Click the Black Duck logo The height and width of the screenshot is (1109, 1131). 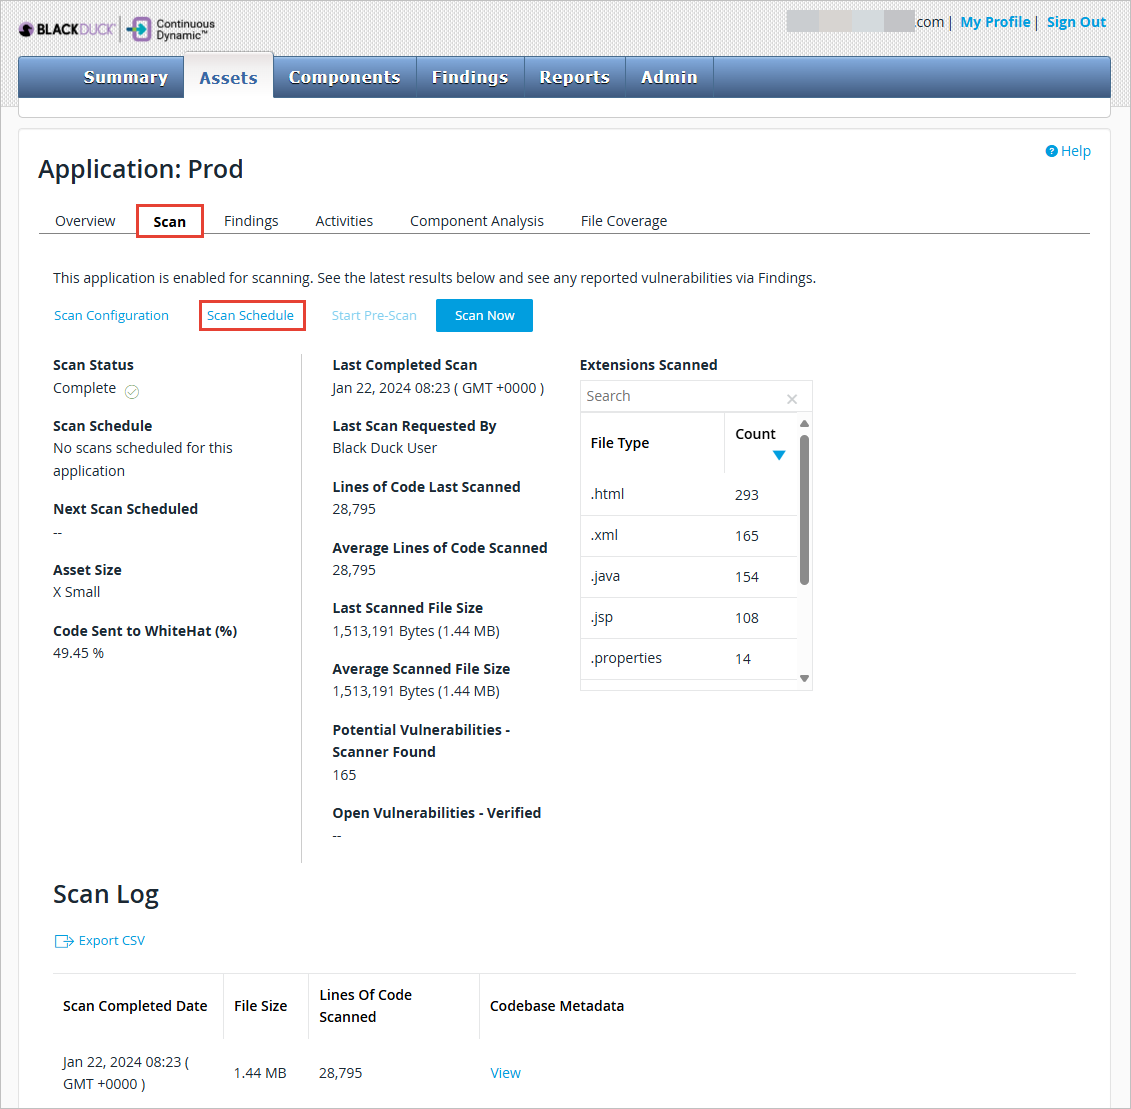66,30
